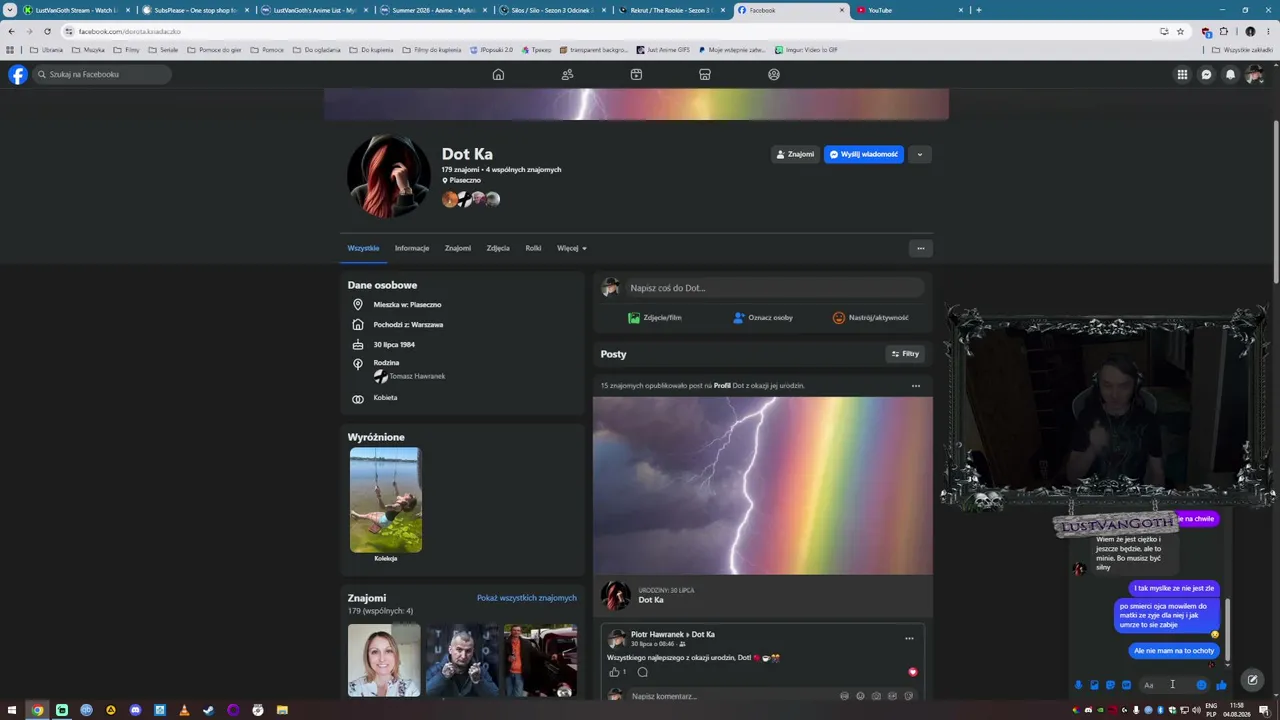Click the Napisz coś do Dot field
1280x720 pixels.
pos(775,288)
